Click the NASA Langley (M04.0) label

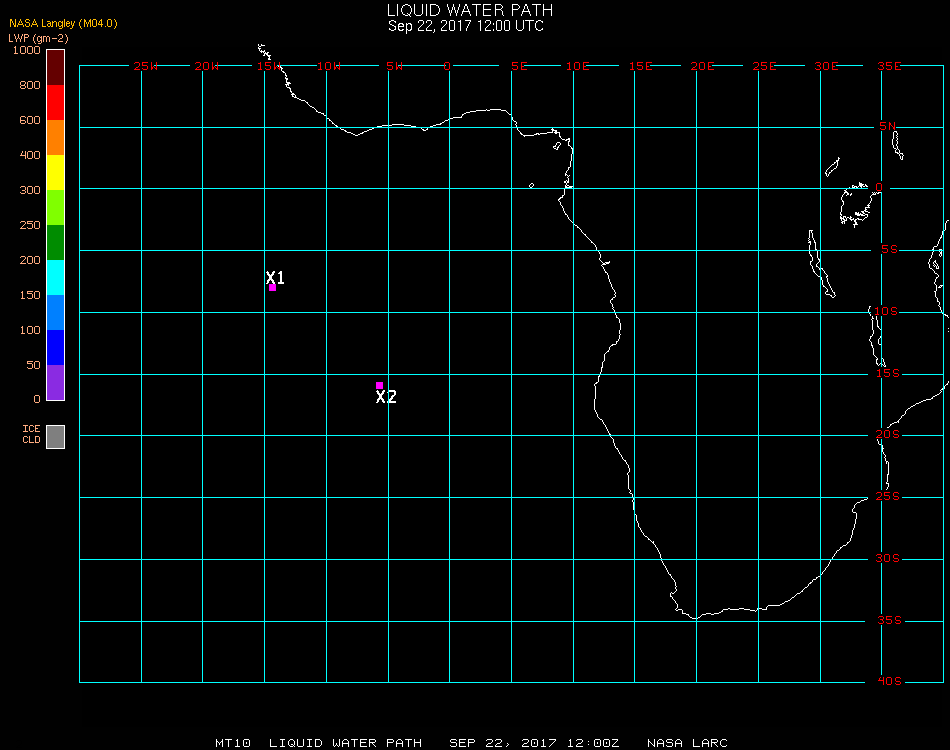64,24
